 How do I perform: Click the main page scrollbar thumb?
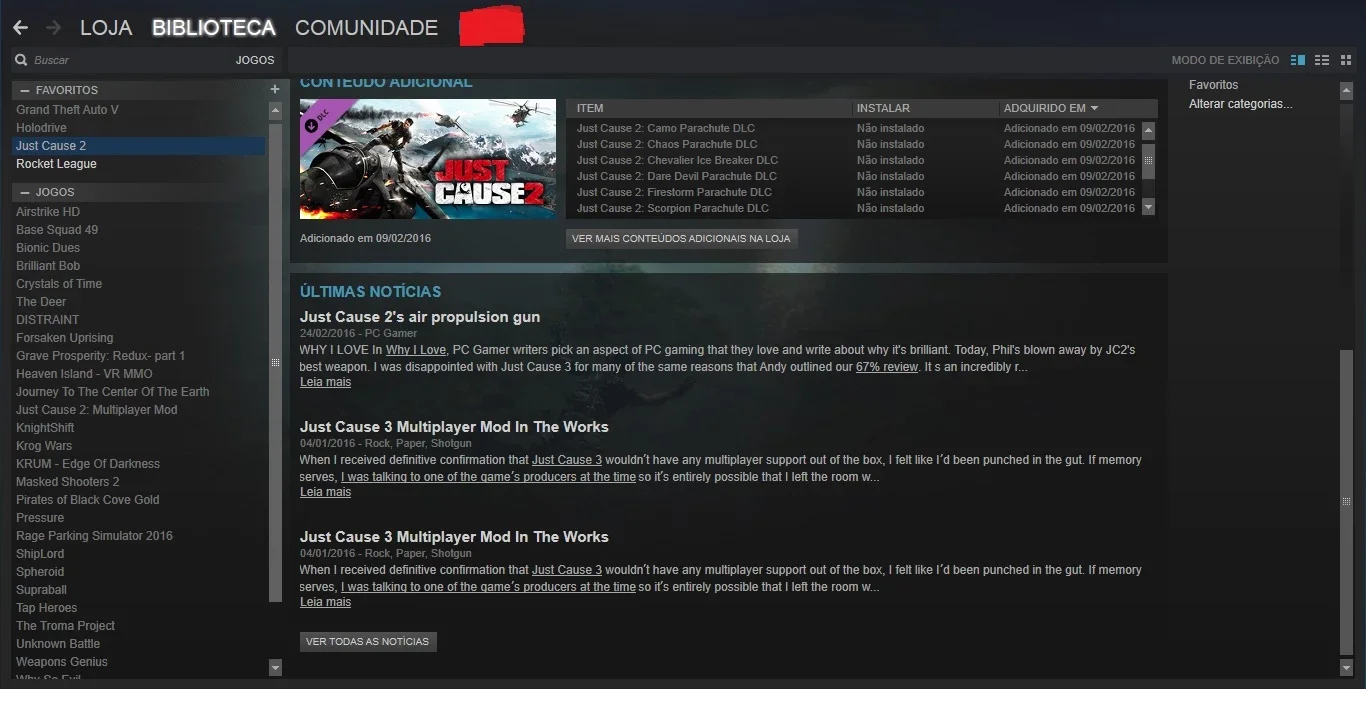1346,501
